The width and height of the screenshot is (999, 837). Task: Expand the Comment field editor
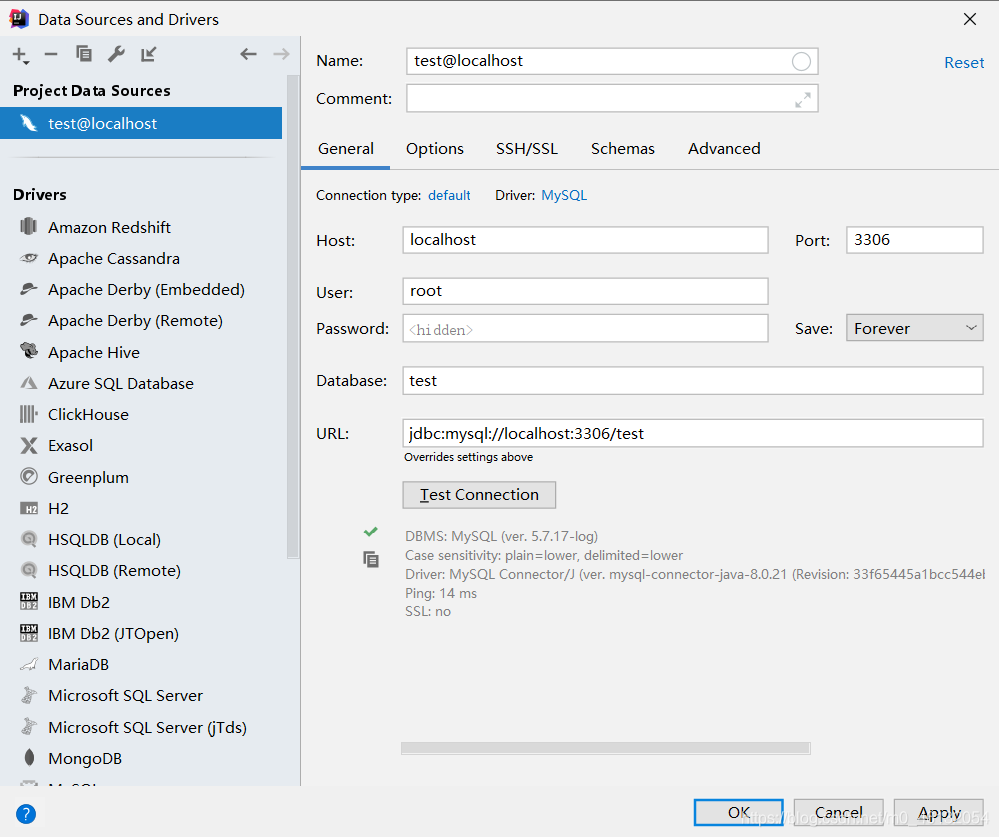pyautogui.click(x=803, y=99)
